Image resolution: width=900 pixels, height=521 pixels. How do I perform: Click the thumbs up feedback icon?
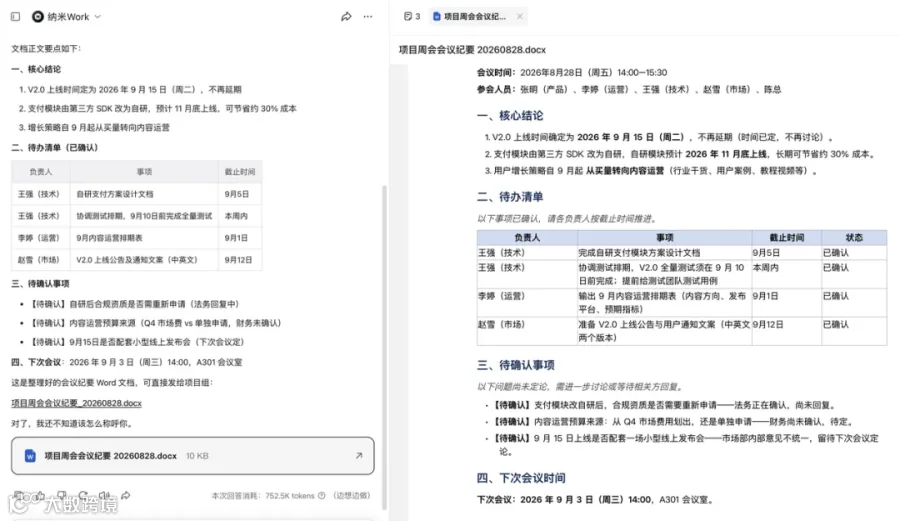coord(40,495)
